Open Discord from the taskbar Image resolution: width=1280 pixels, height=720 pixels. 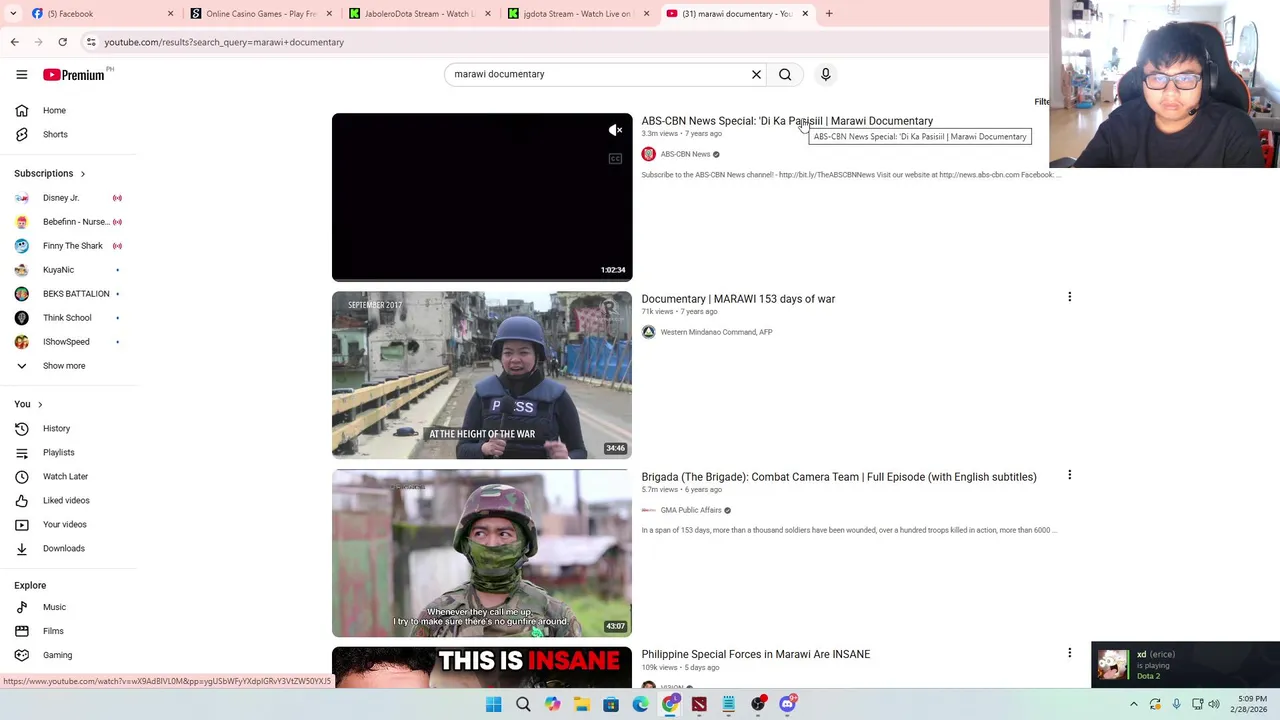pos(787,704)
